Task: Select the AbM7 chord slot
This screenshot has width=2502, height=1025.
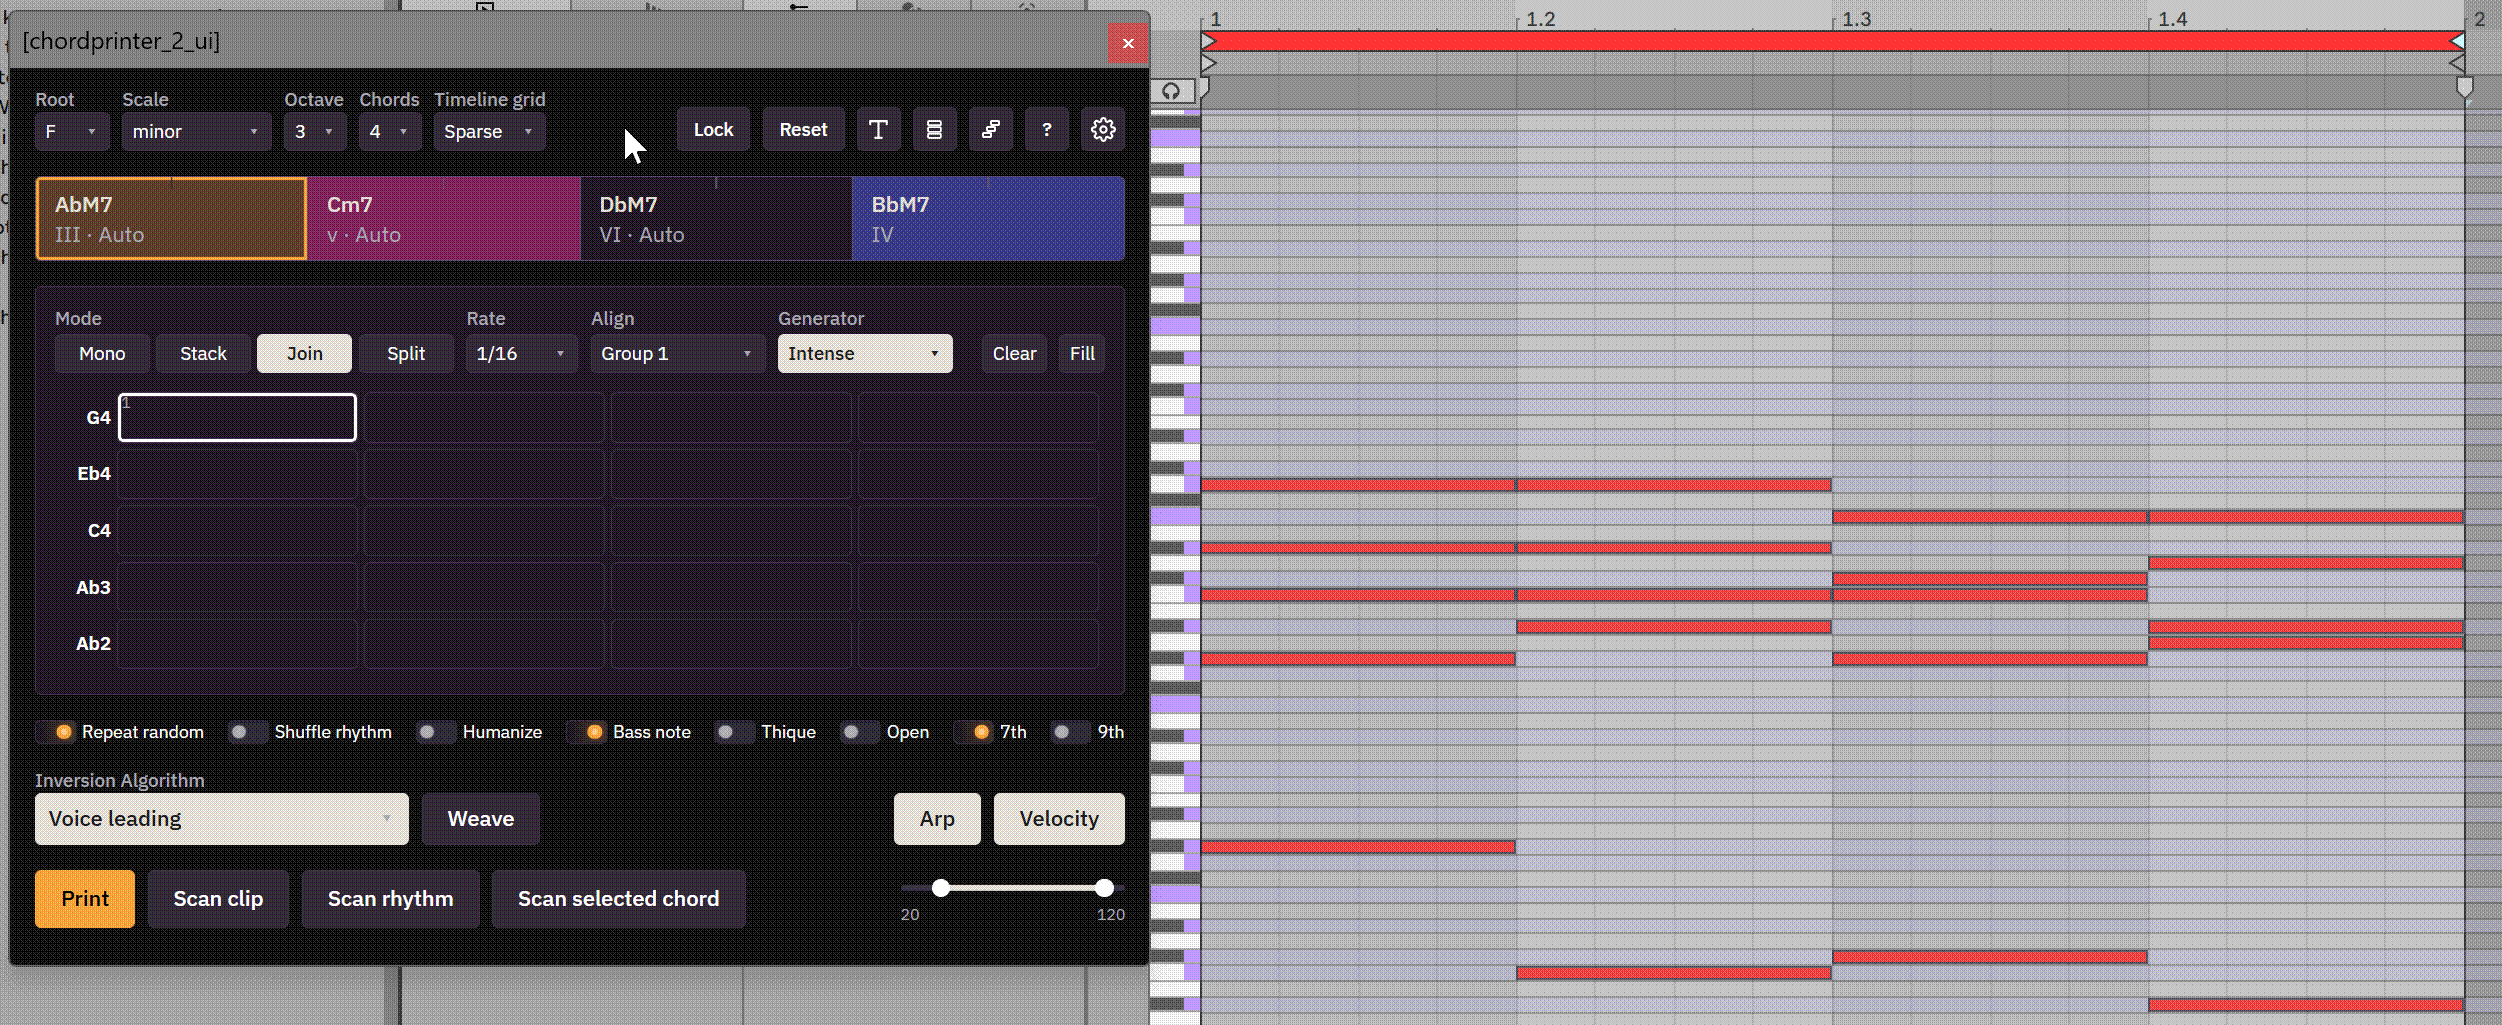Action: click(x=171, y=219)
